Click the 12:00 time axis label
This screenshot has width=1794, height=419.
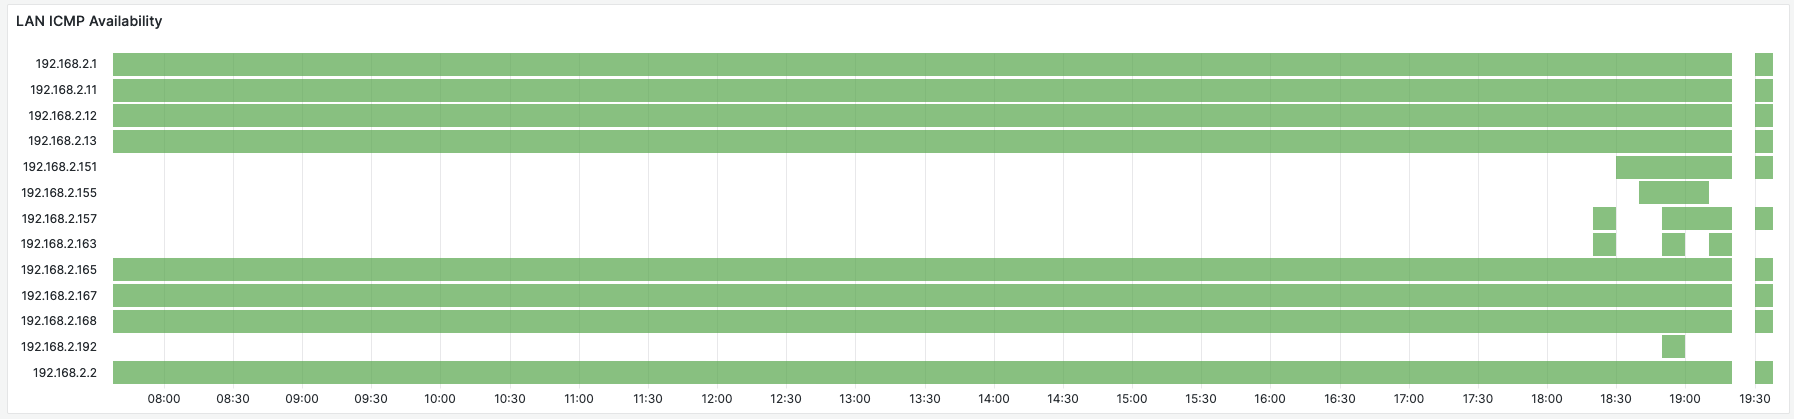click(717, 399)
